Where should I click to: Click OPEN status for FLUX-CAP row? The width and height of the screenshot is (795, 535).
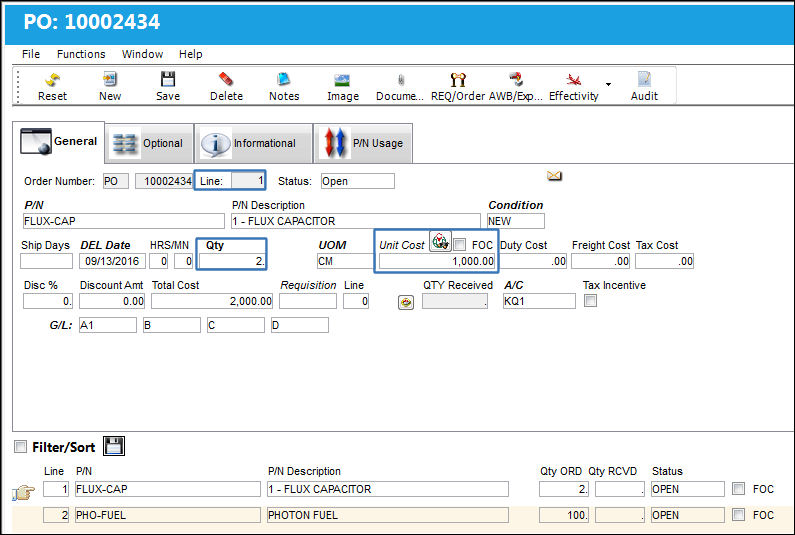(688, 489)
